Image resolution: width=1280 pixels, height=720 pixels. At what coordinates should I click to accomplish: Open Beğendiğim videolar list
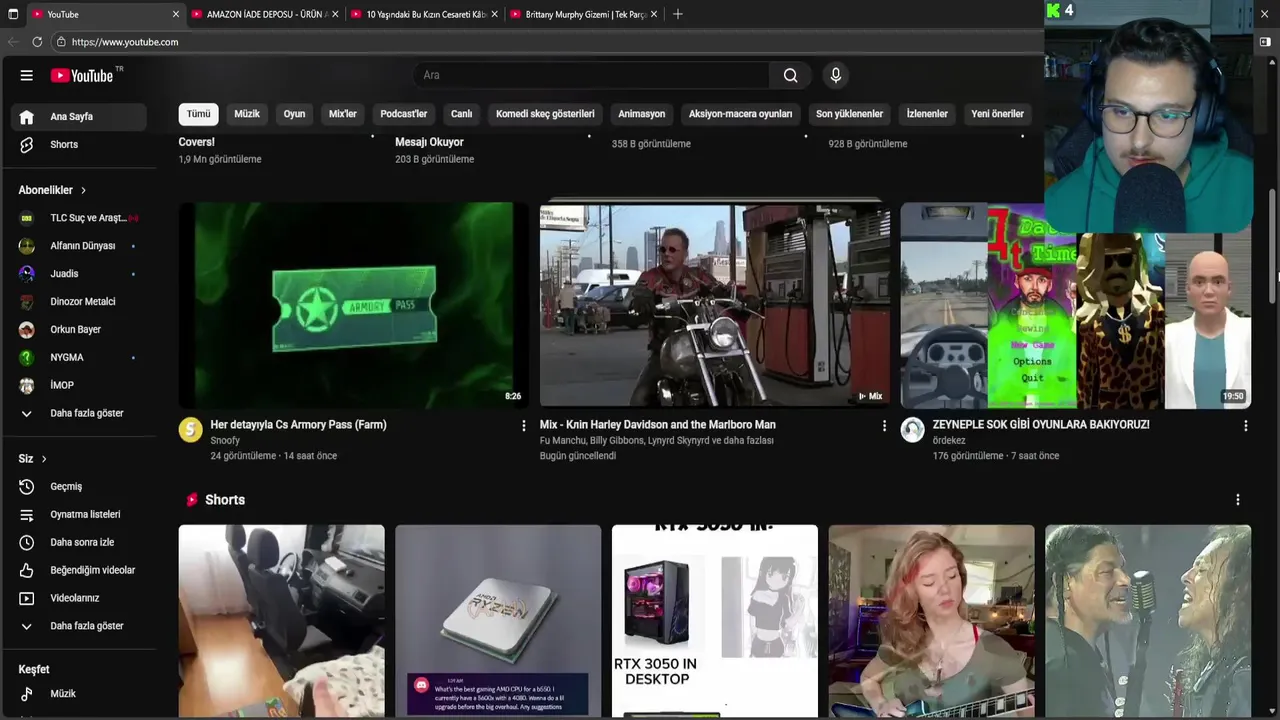(79, 570)
